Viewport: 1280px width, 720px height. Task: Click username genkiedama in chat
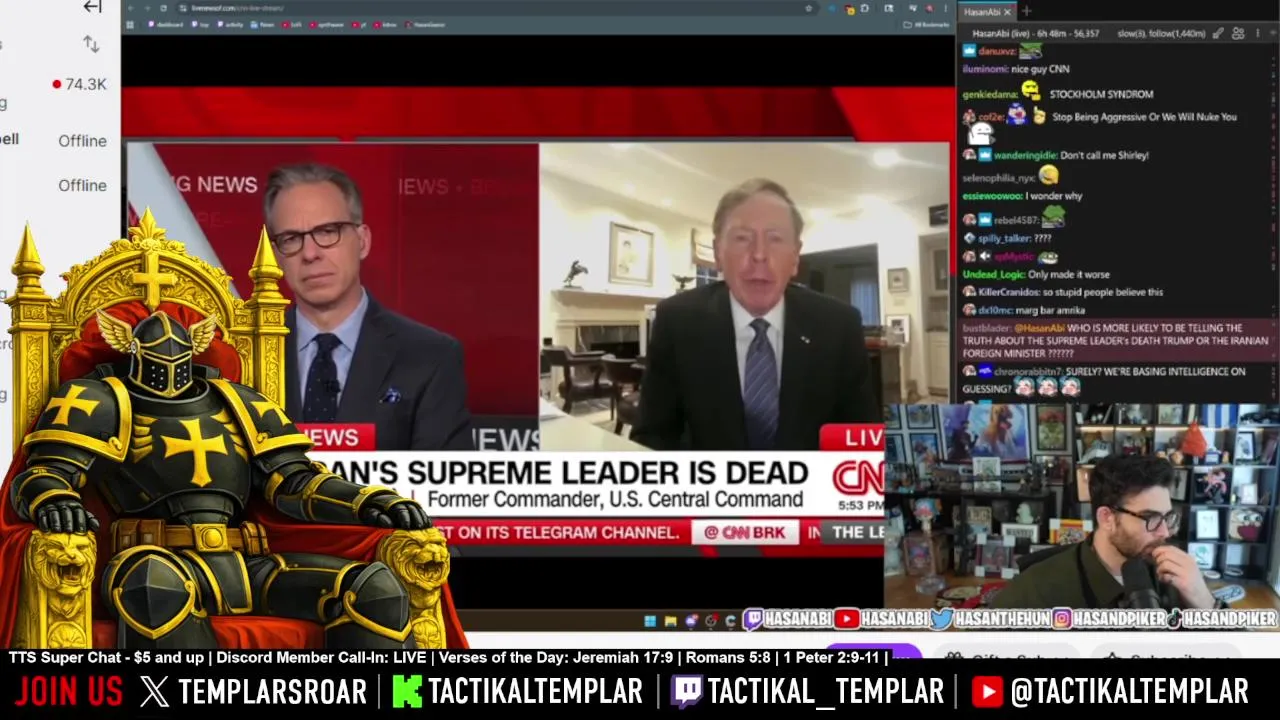[x=989, y=94]
